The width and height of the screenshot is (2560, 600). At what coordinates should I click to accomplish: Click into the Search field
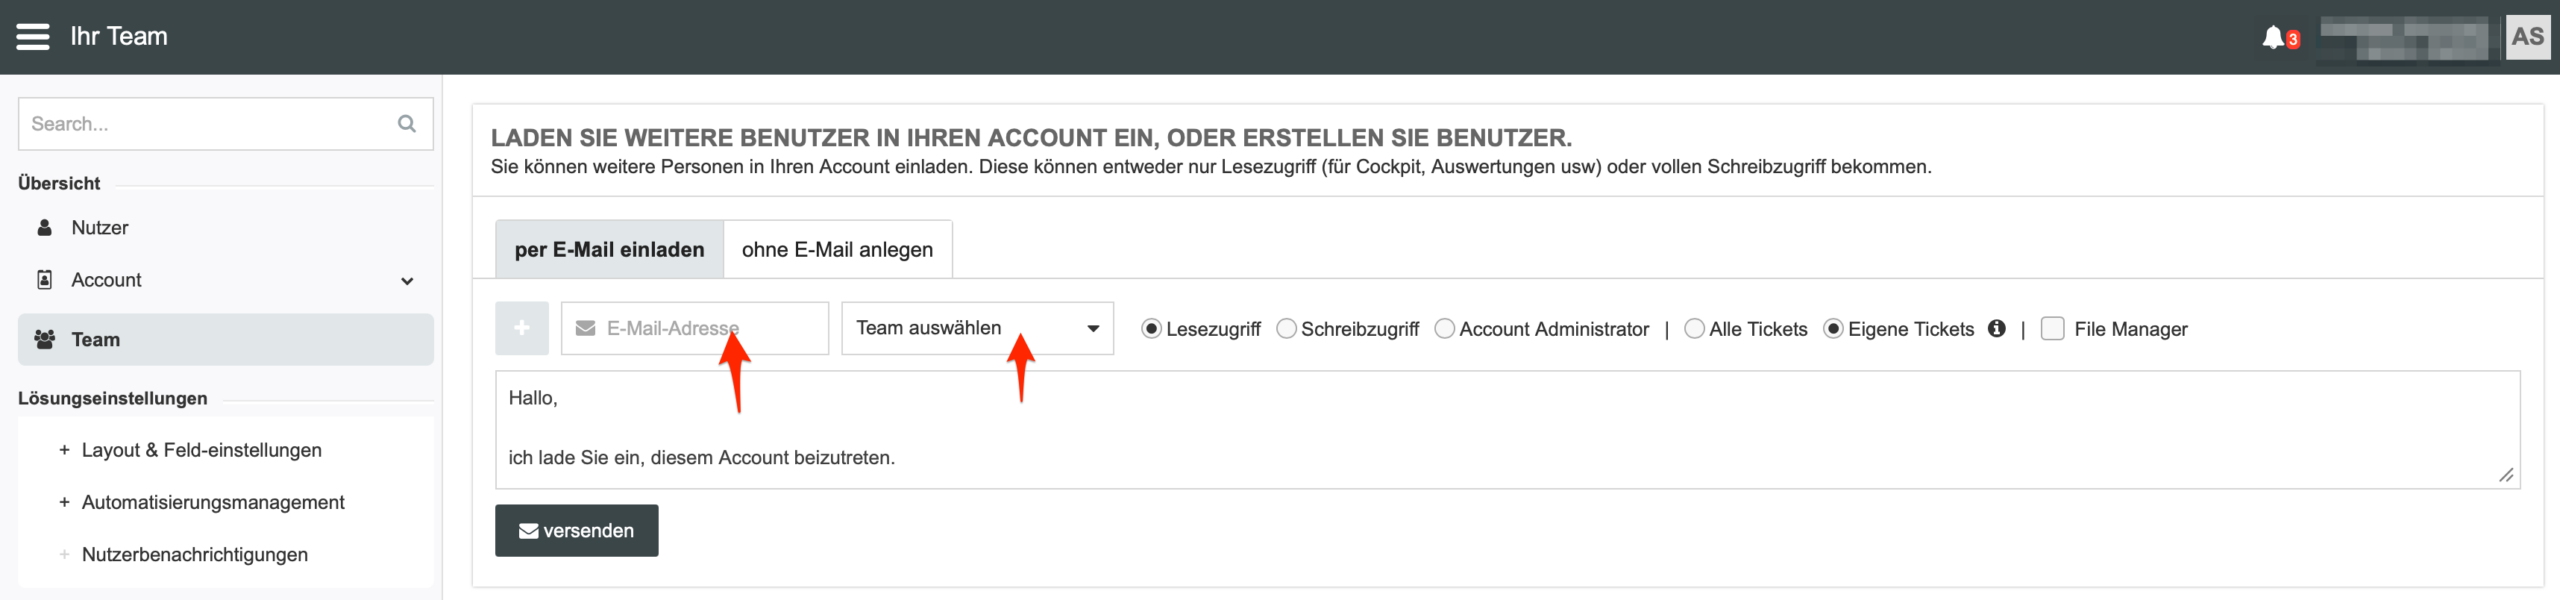(x=226, y=123)
